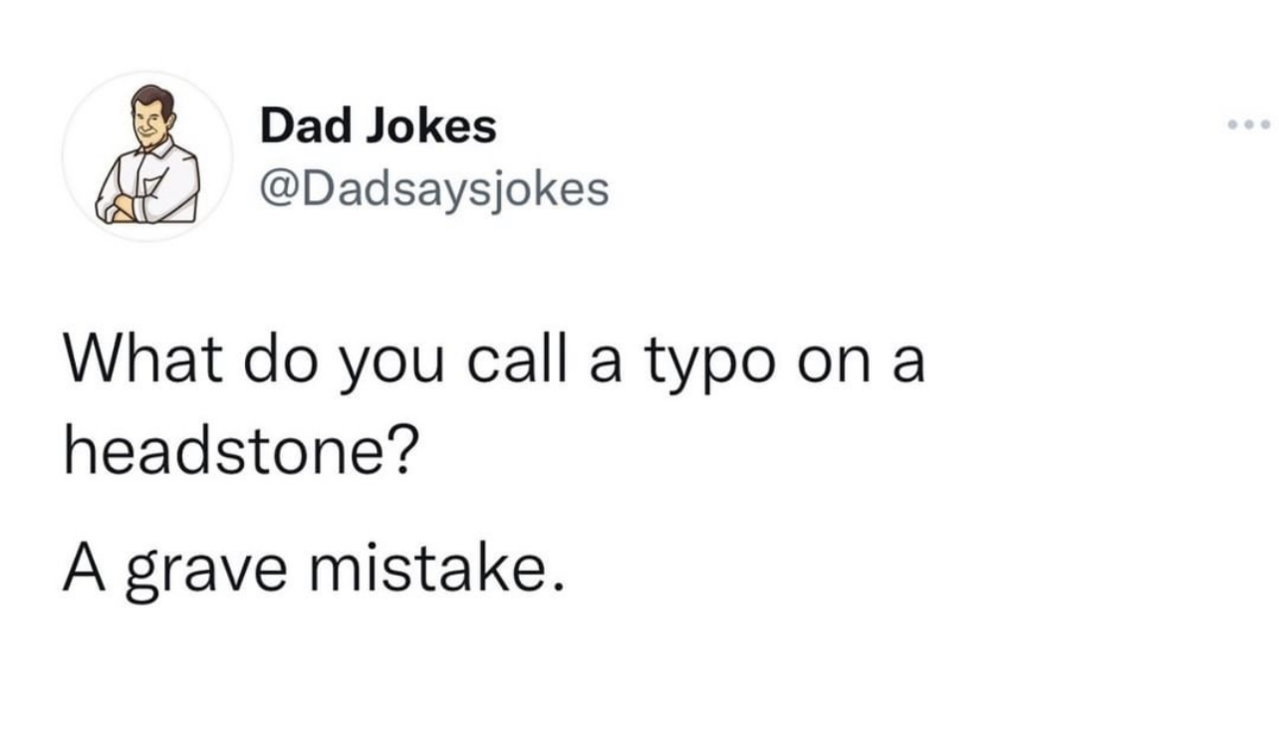This screenshot has height=740, width=1279.
Task: Open the three-dot more options menu
Action: (1250, 126)
